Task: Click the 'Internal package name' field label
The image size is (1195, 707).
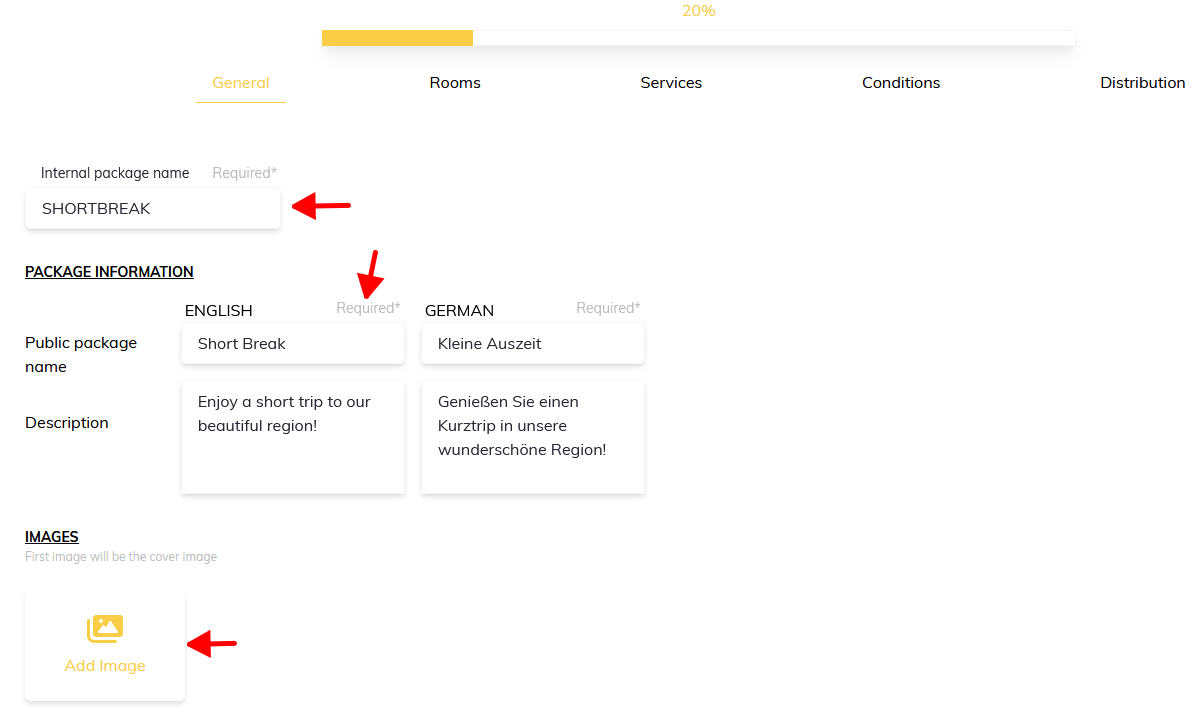Action: [115, 173]
